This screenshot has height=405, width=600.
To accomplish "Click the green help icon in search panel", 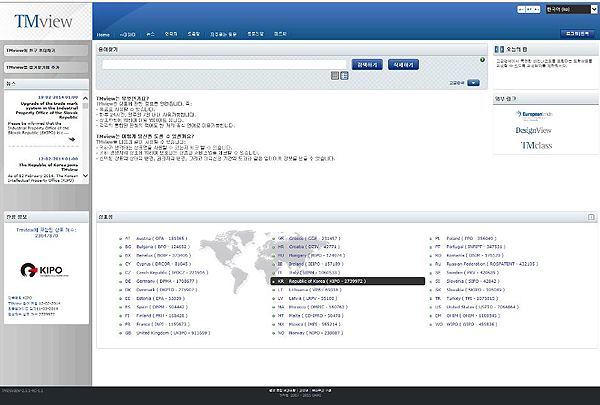I will click(482, 60).
